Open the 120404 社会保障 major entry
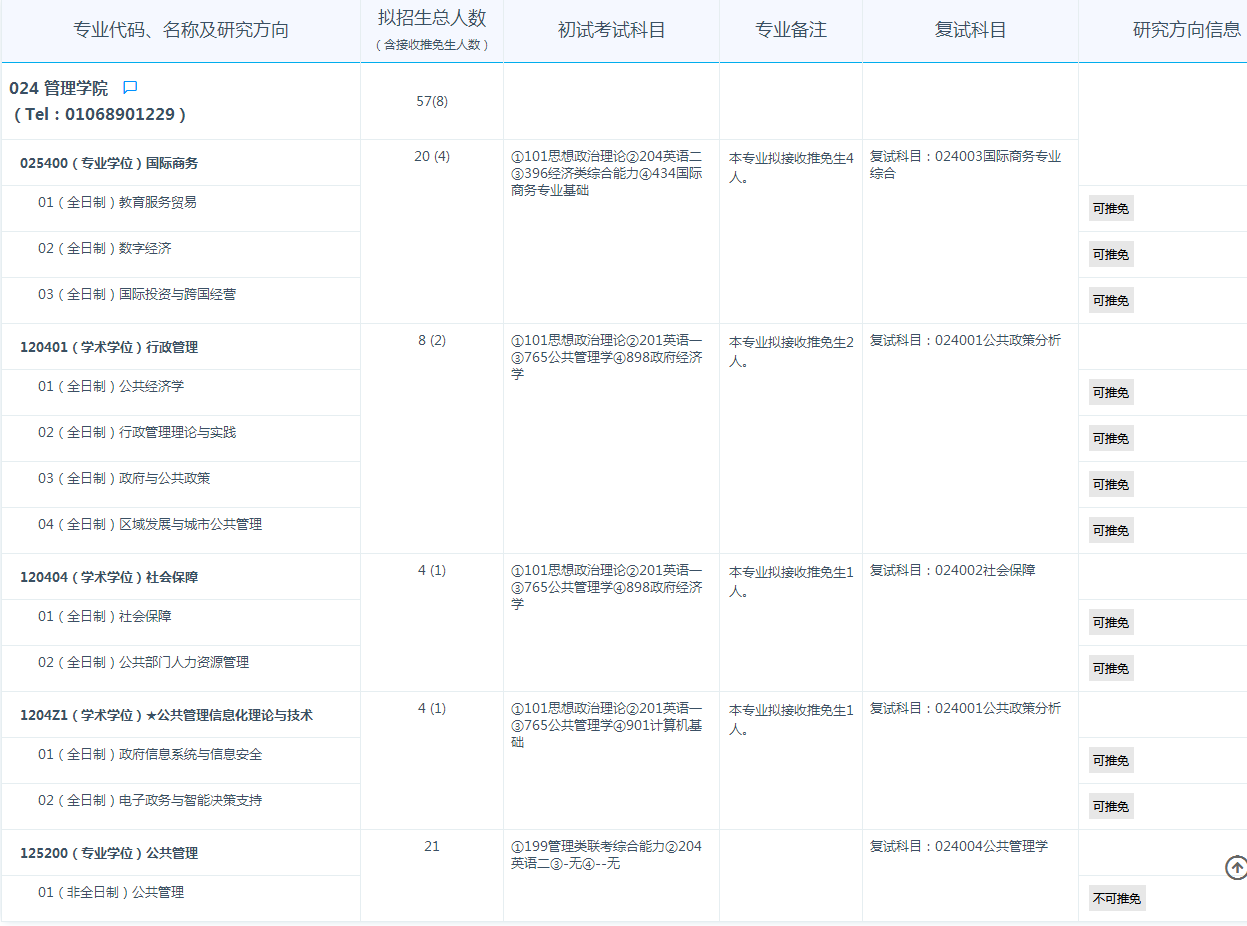Screen dimensions: 1247x926 (109, 577)
